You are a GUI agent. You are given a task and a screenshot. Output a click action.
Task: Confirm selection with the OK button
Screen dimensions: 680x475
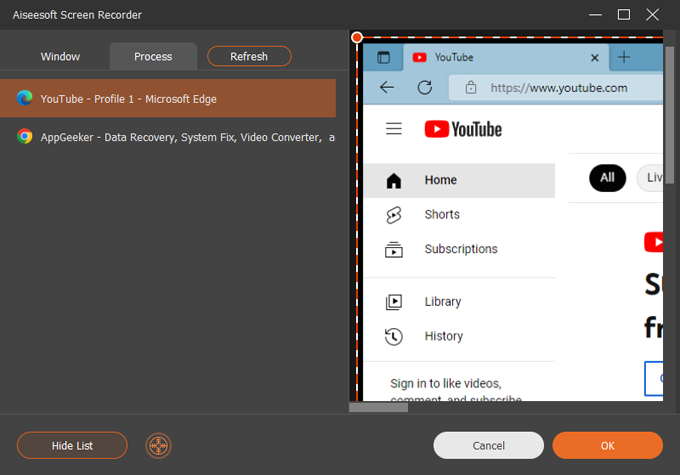(607, 445)
